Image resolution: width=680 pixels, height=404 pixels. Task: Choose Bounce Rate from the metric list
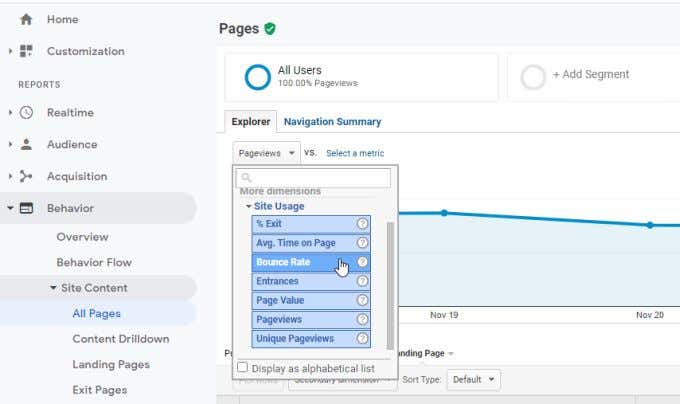(x=311, y=262)
